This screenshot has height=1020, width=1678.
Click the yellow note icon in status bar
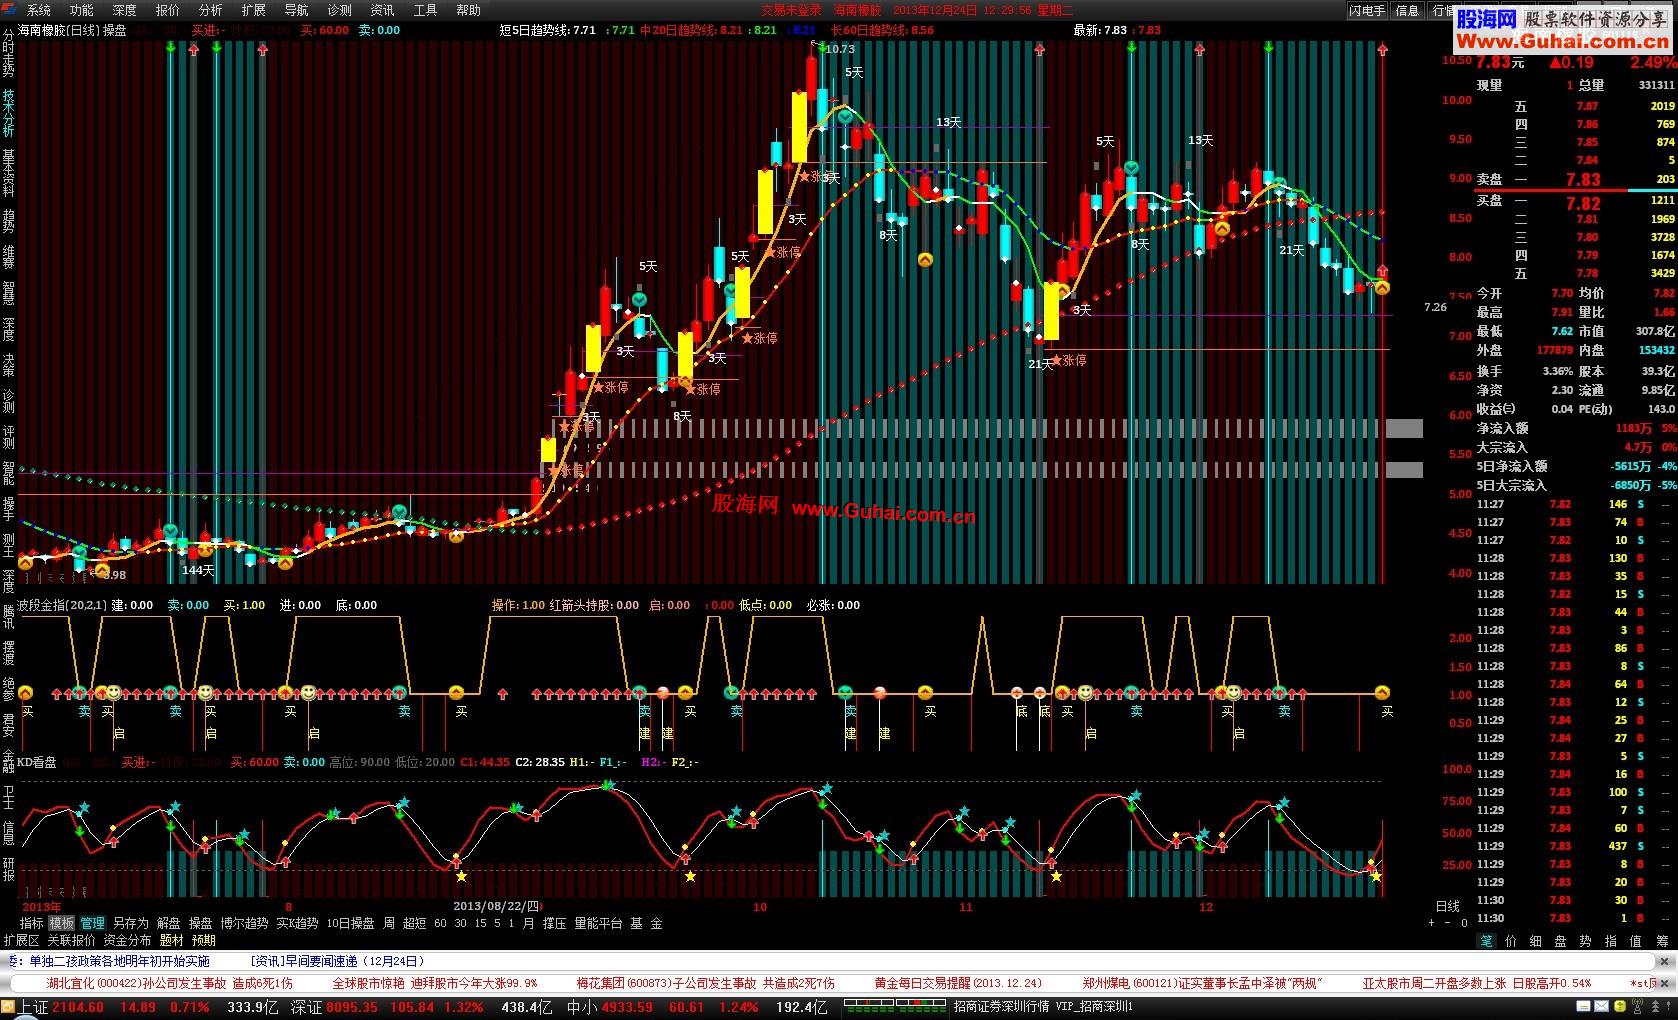coord(1583,1006)
